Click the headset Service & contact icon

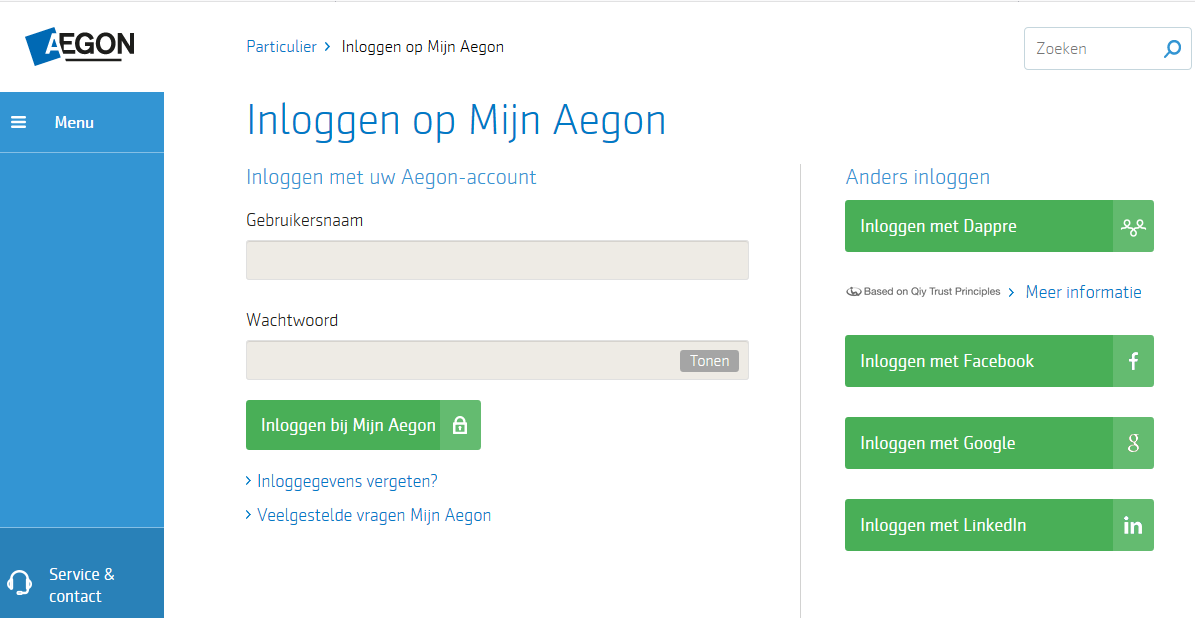[x=20, y=584]
